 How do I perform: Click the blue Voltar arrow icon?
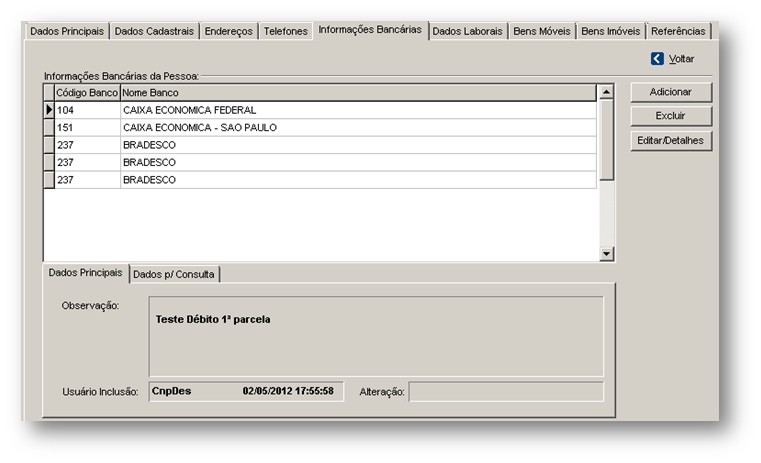(x=657, y=59)
